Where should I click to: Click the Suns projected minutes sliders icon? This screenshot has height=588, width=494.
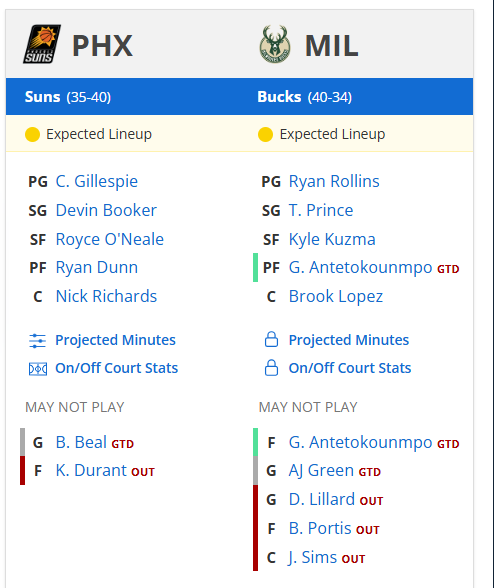[38, 340]
